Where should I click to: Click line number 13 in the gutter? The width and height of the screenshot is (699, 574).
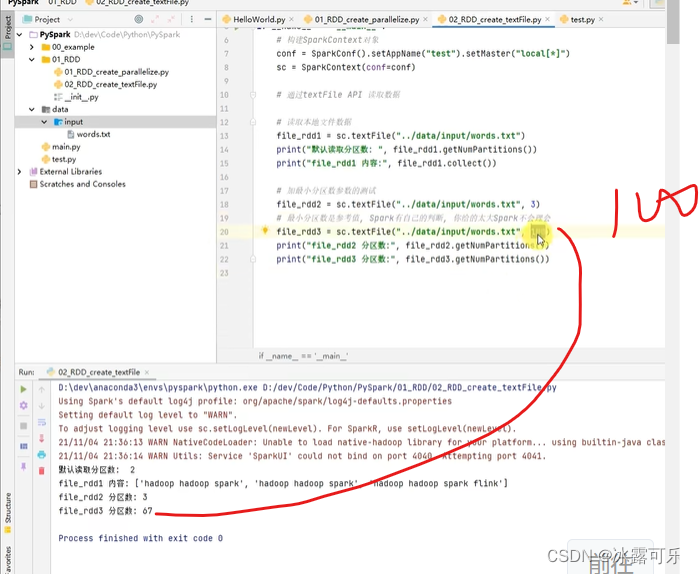click(x=224, y=136)
